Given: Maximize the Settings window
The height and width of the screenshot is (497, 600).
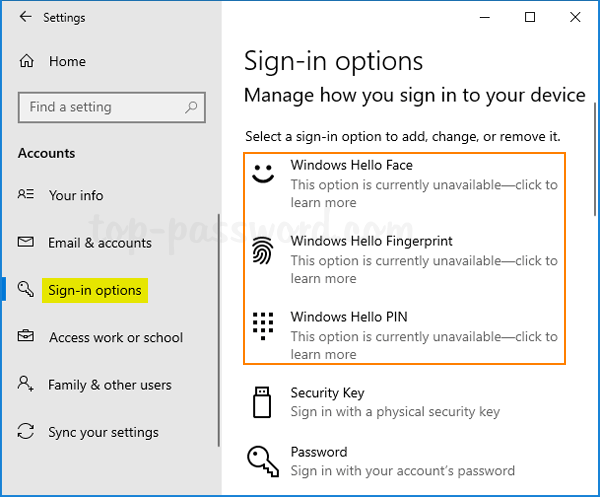Looking at the screenshot, I should (x=530, y=17).
